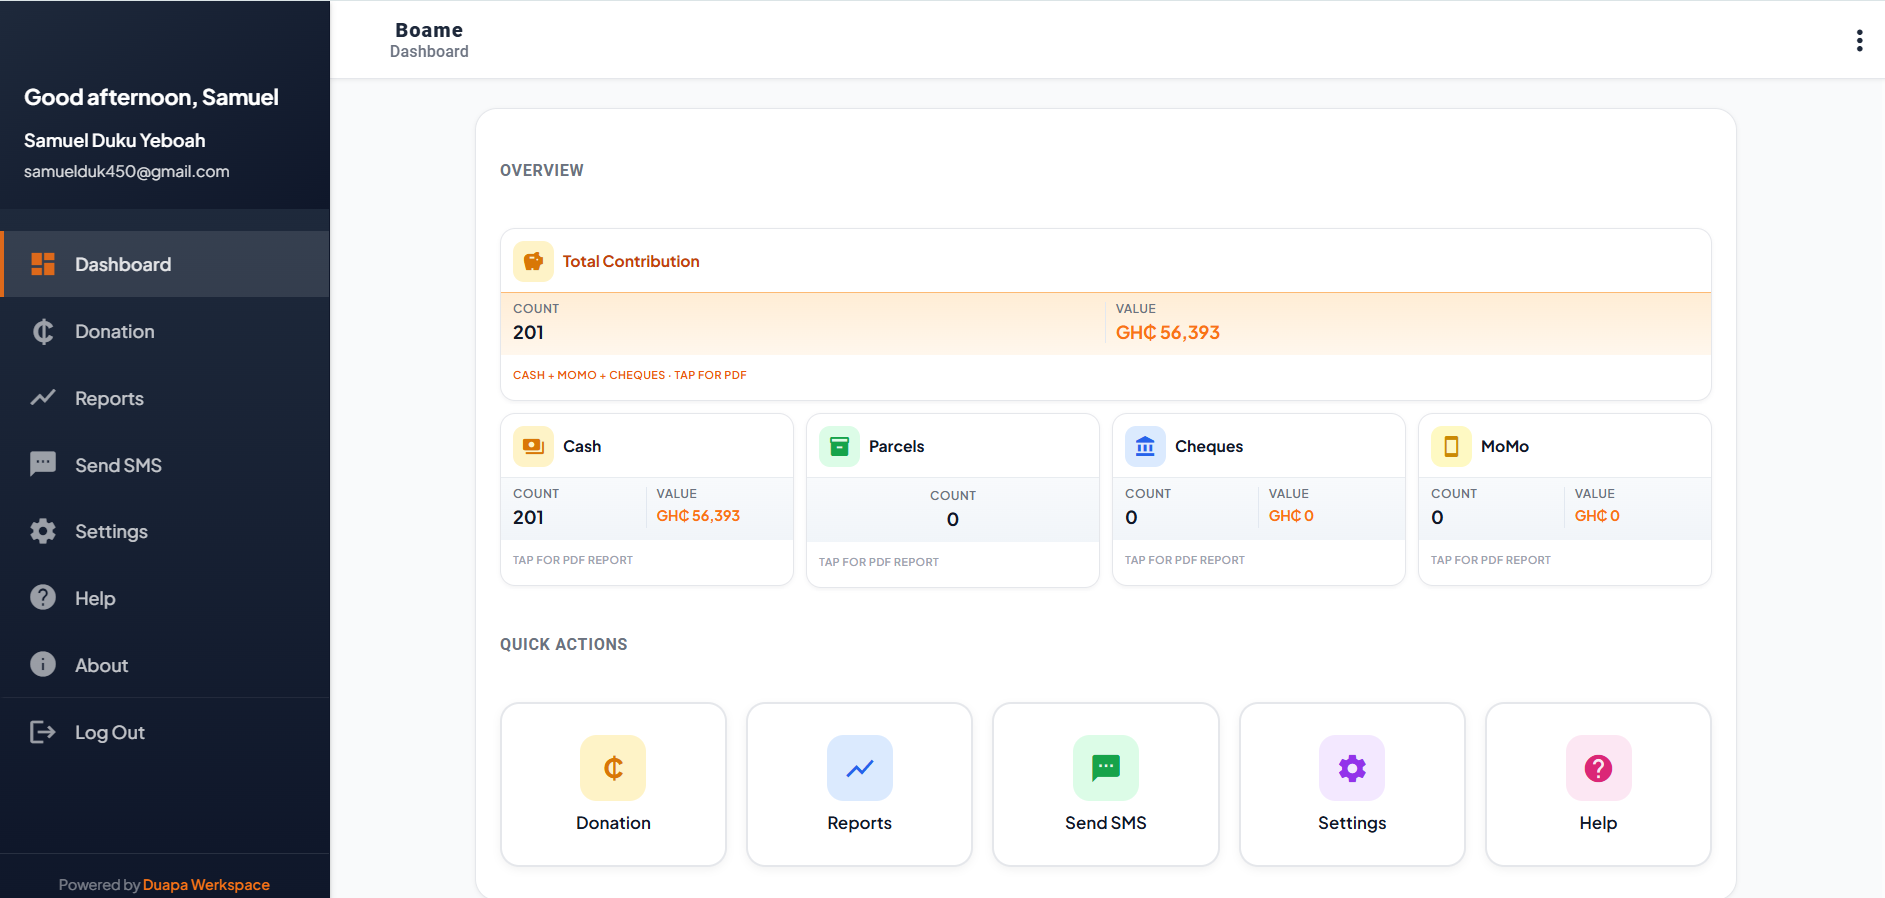Click the MoMo card title
The height and width of the screenshot is (898, 1885).
pos(1505,446)
